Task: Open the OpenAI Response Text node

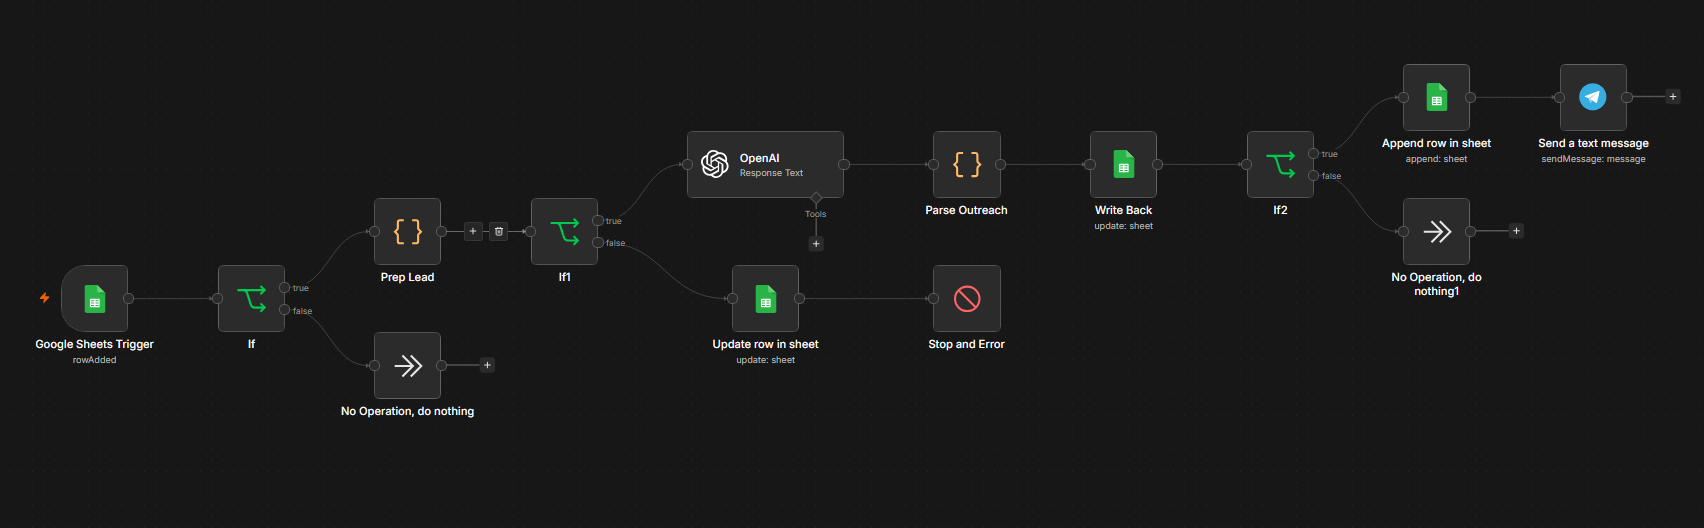Action: click(x=765, y=164)
